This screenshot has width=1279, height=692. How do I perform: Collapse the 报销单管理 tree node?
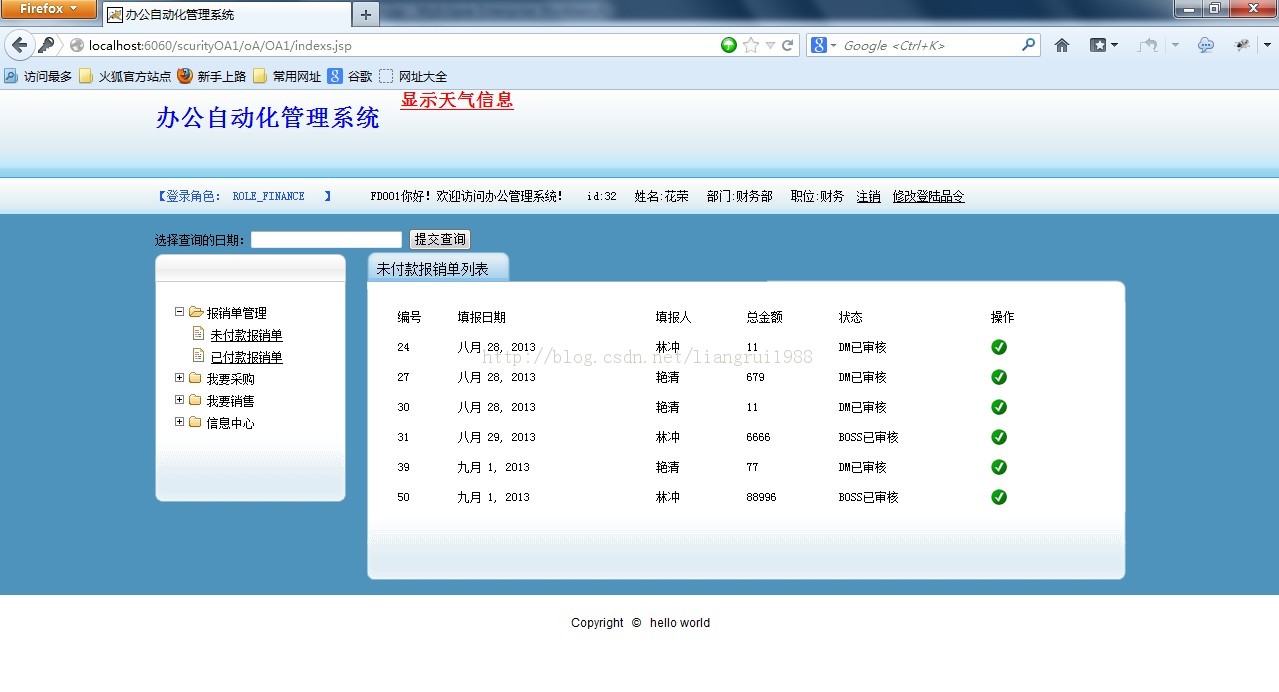point(180,311)
